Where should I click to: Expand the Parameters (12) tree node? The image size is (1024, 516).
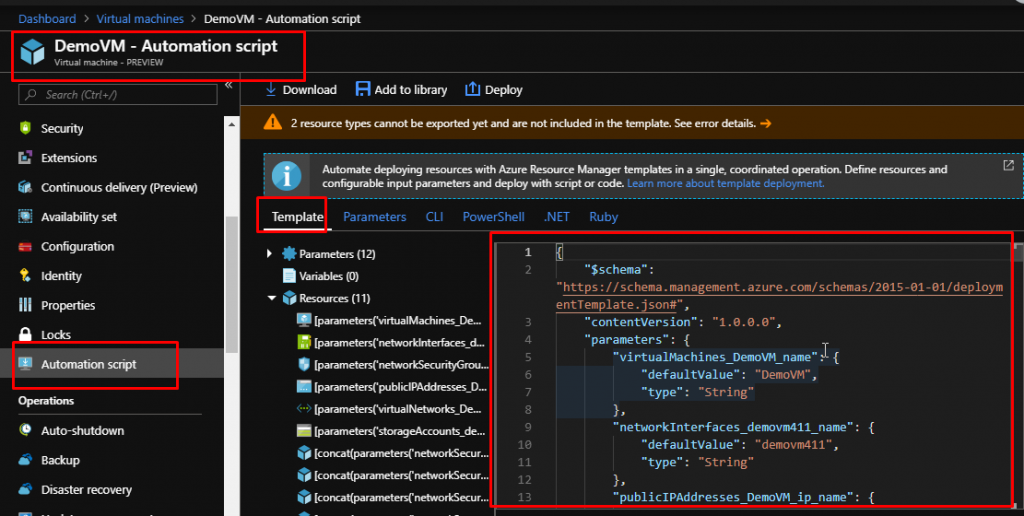(270, 253)
